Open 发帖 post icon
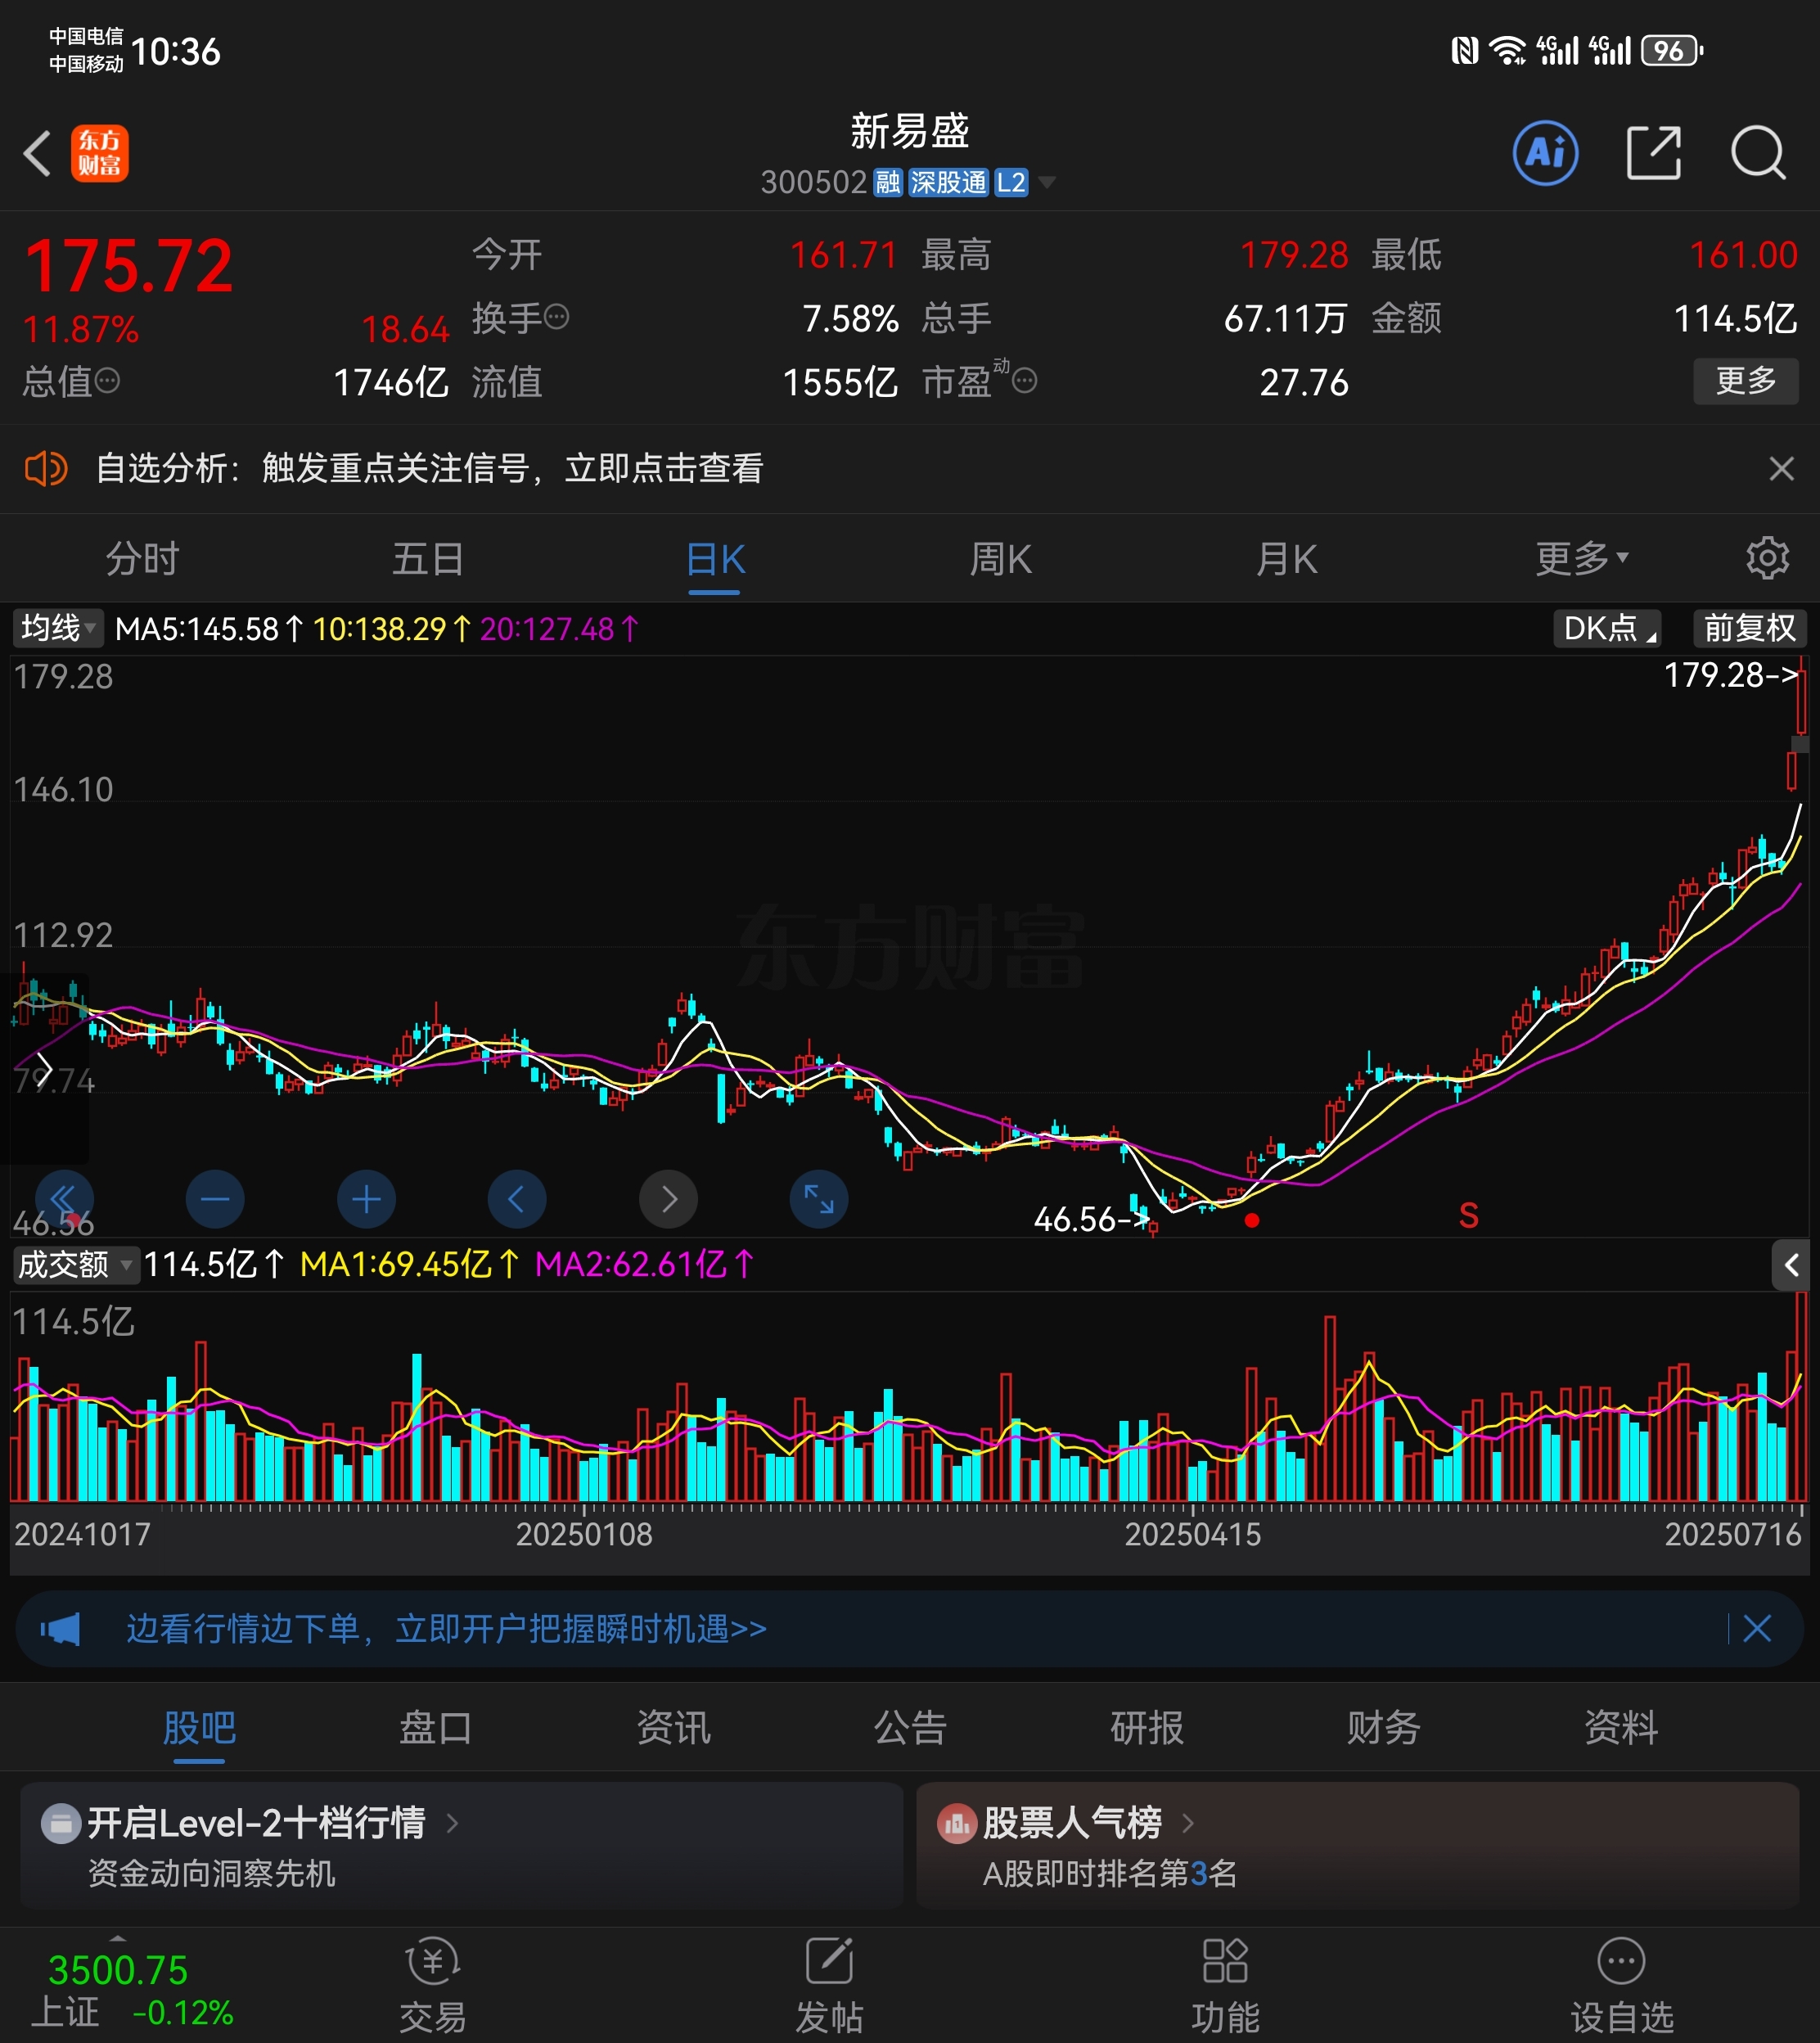 click(829, 1986)
